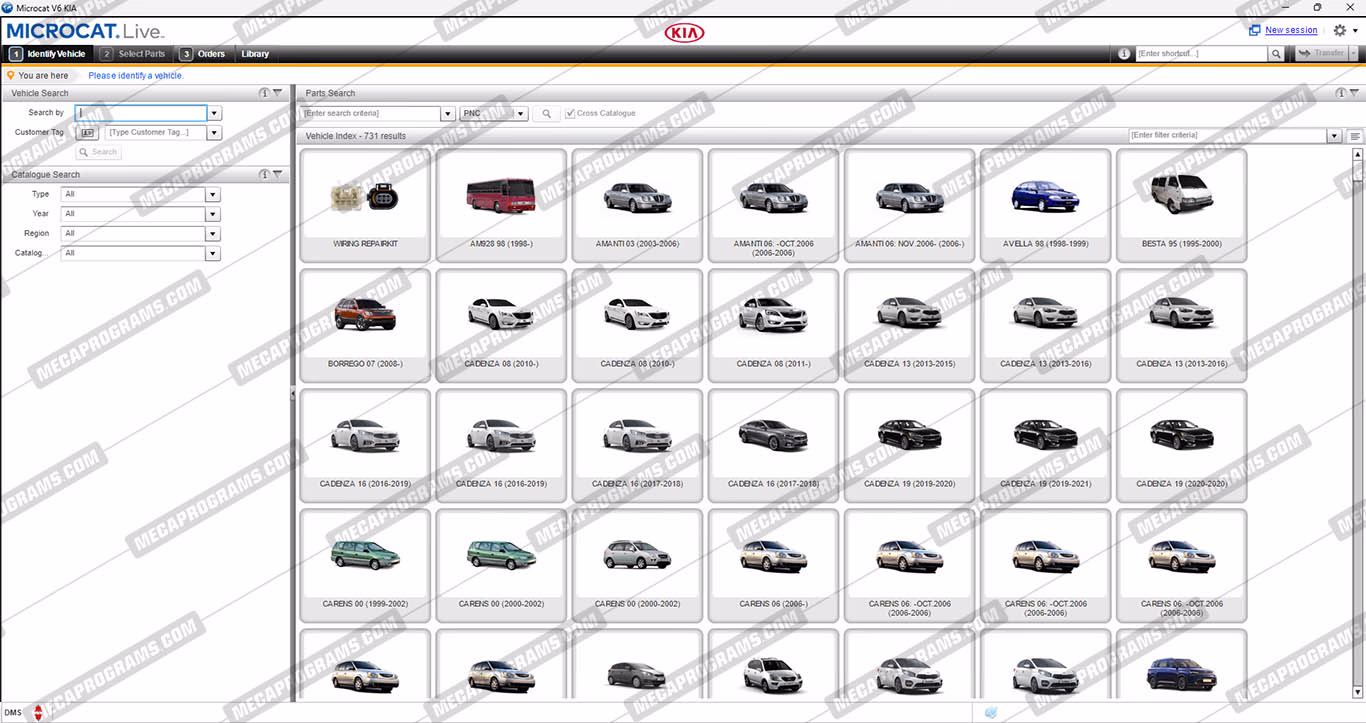The height and width of the screenshot is (723, 1366).
Task: Click the Parts Search magnifier button
Action: pos(546,114)
